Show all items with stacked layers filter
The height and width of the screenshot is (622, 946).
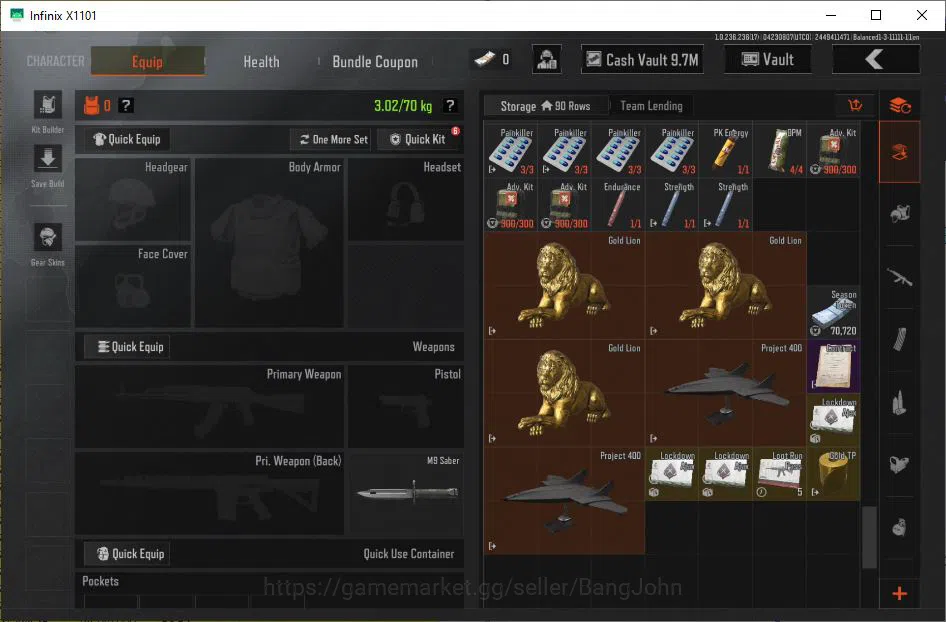(x=900, y=106)
